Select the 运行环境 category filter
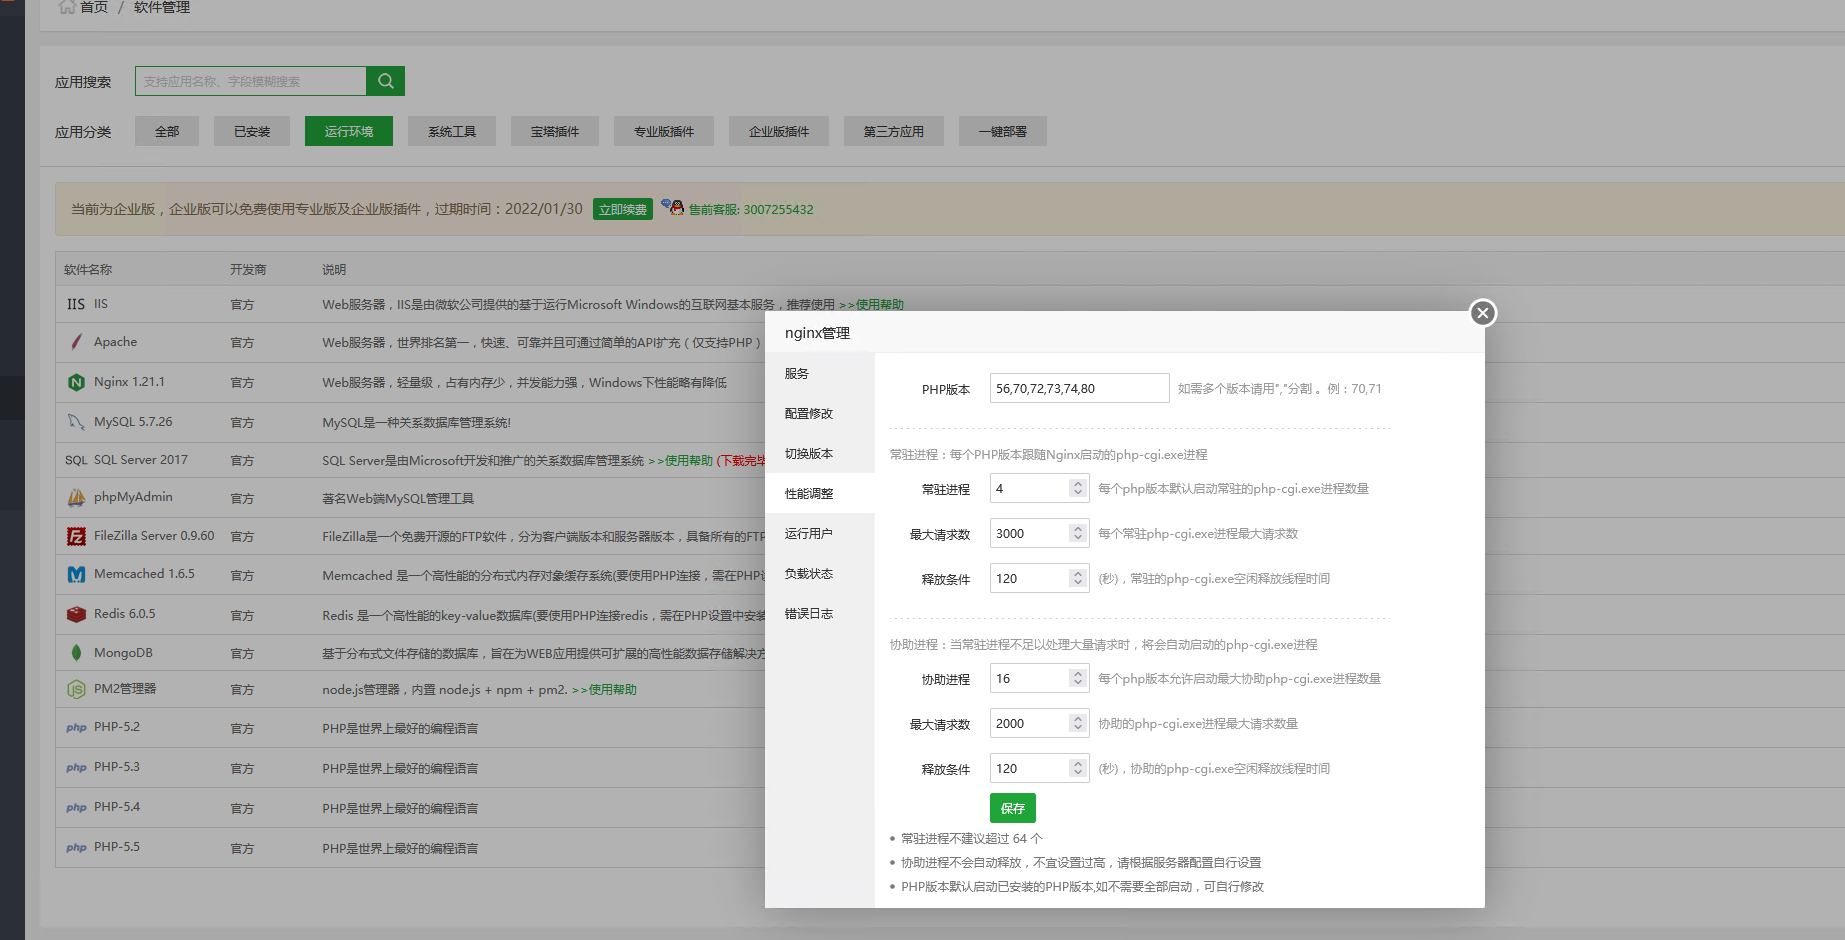Viewport: 1845px width, 940px height. pos(349,131)
